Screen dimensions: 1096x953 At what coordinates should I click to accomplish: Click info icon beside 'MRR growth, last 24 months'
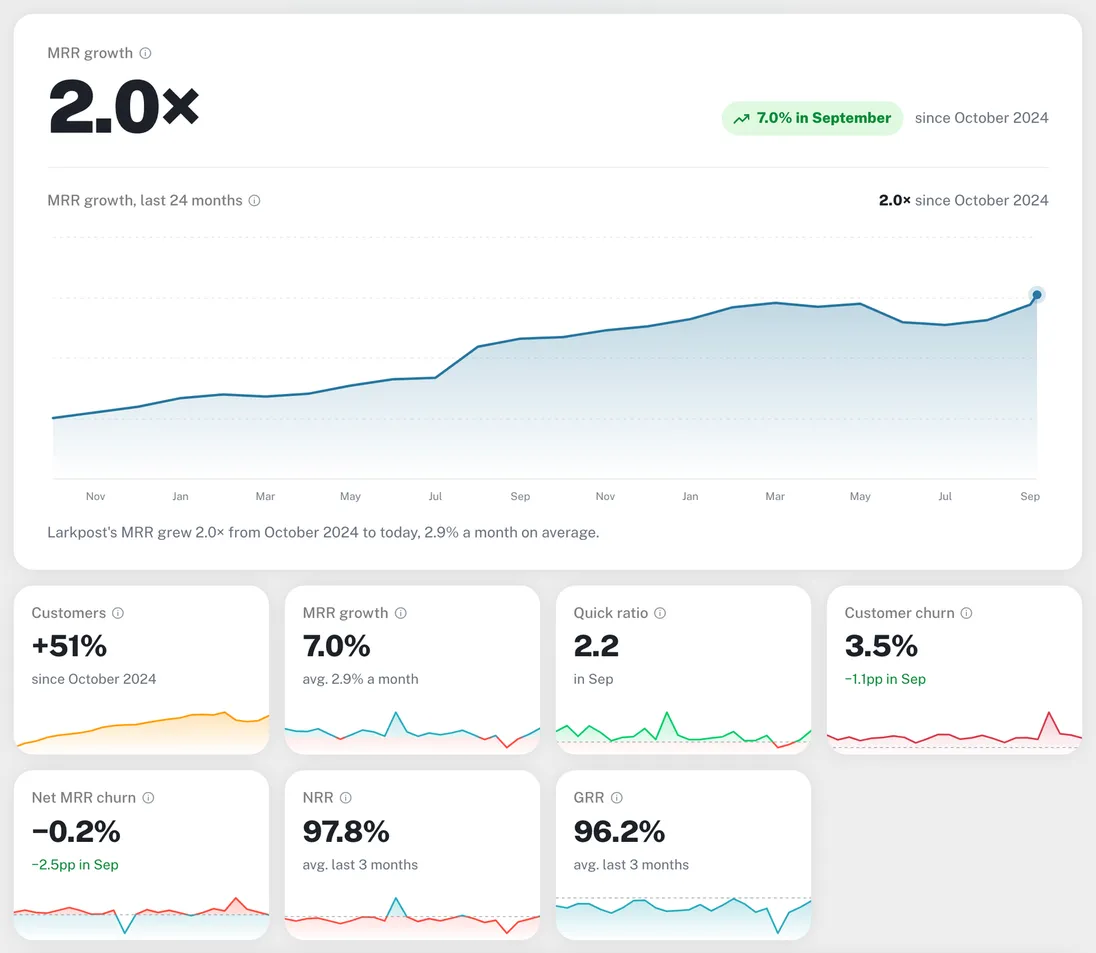(x=254, y=201)
